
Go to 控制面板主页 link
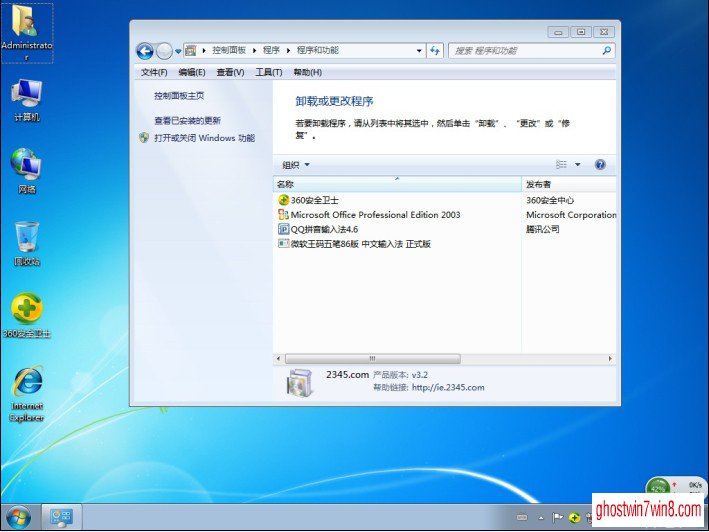179,96
